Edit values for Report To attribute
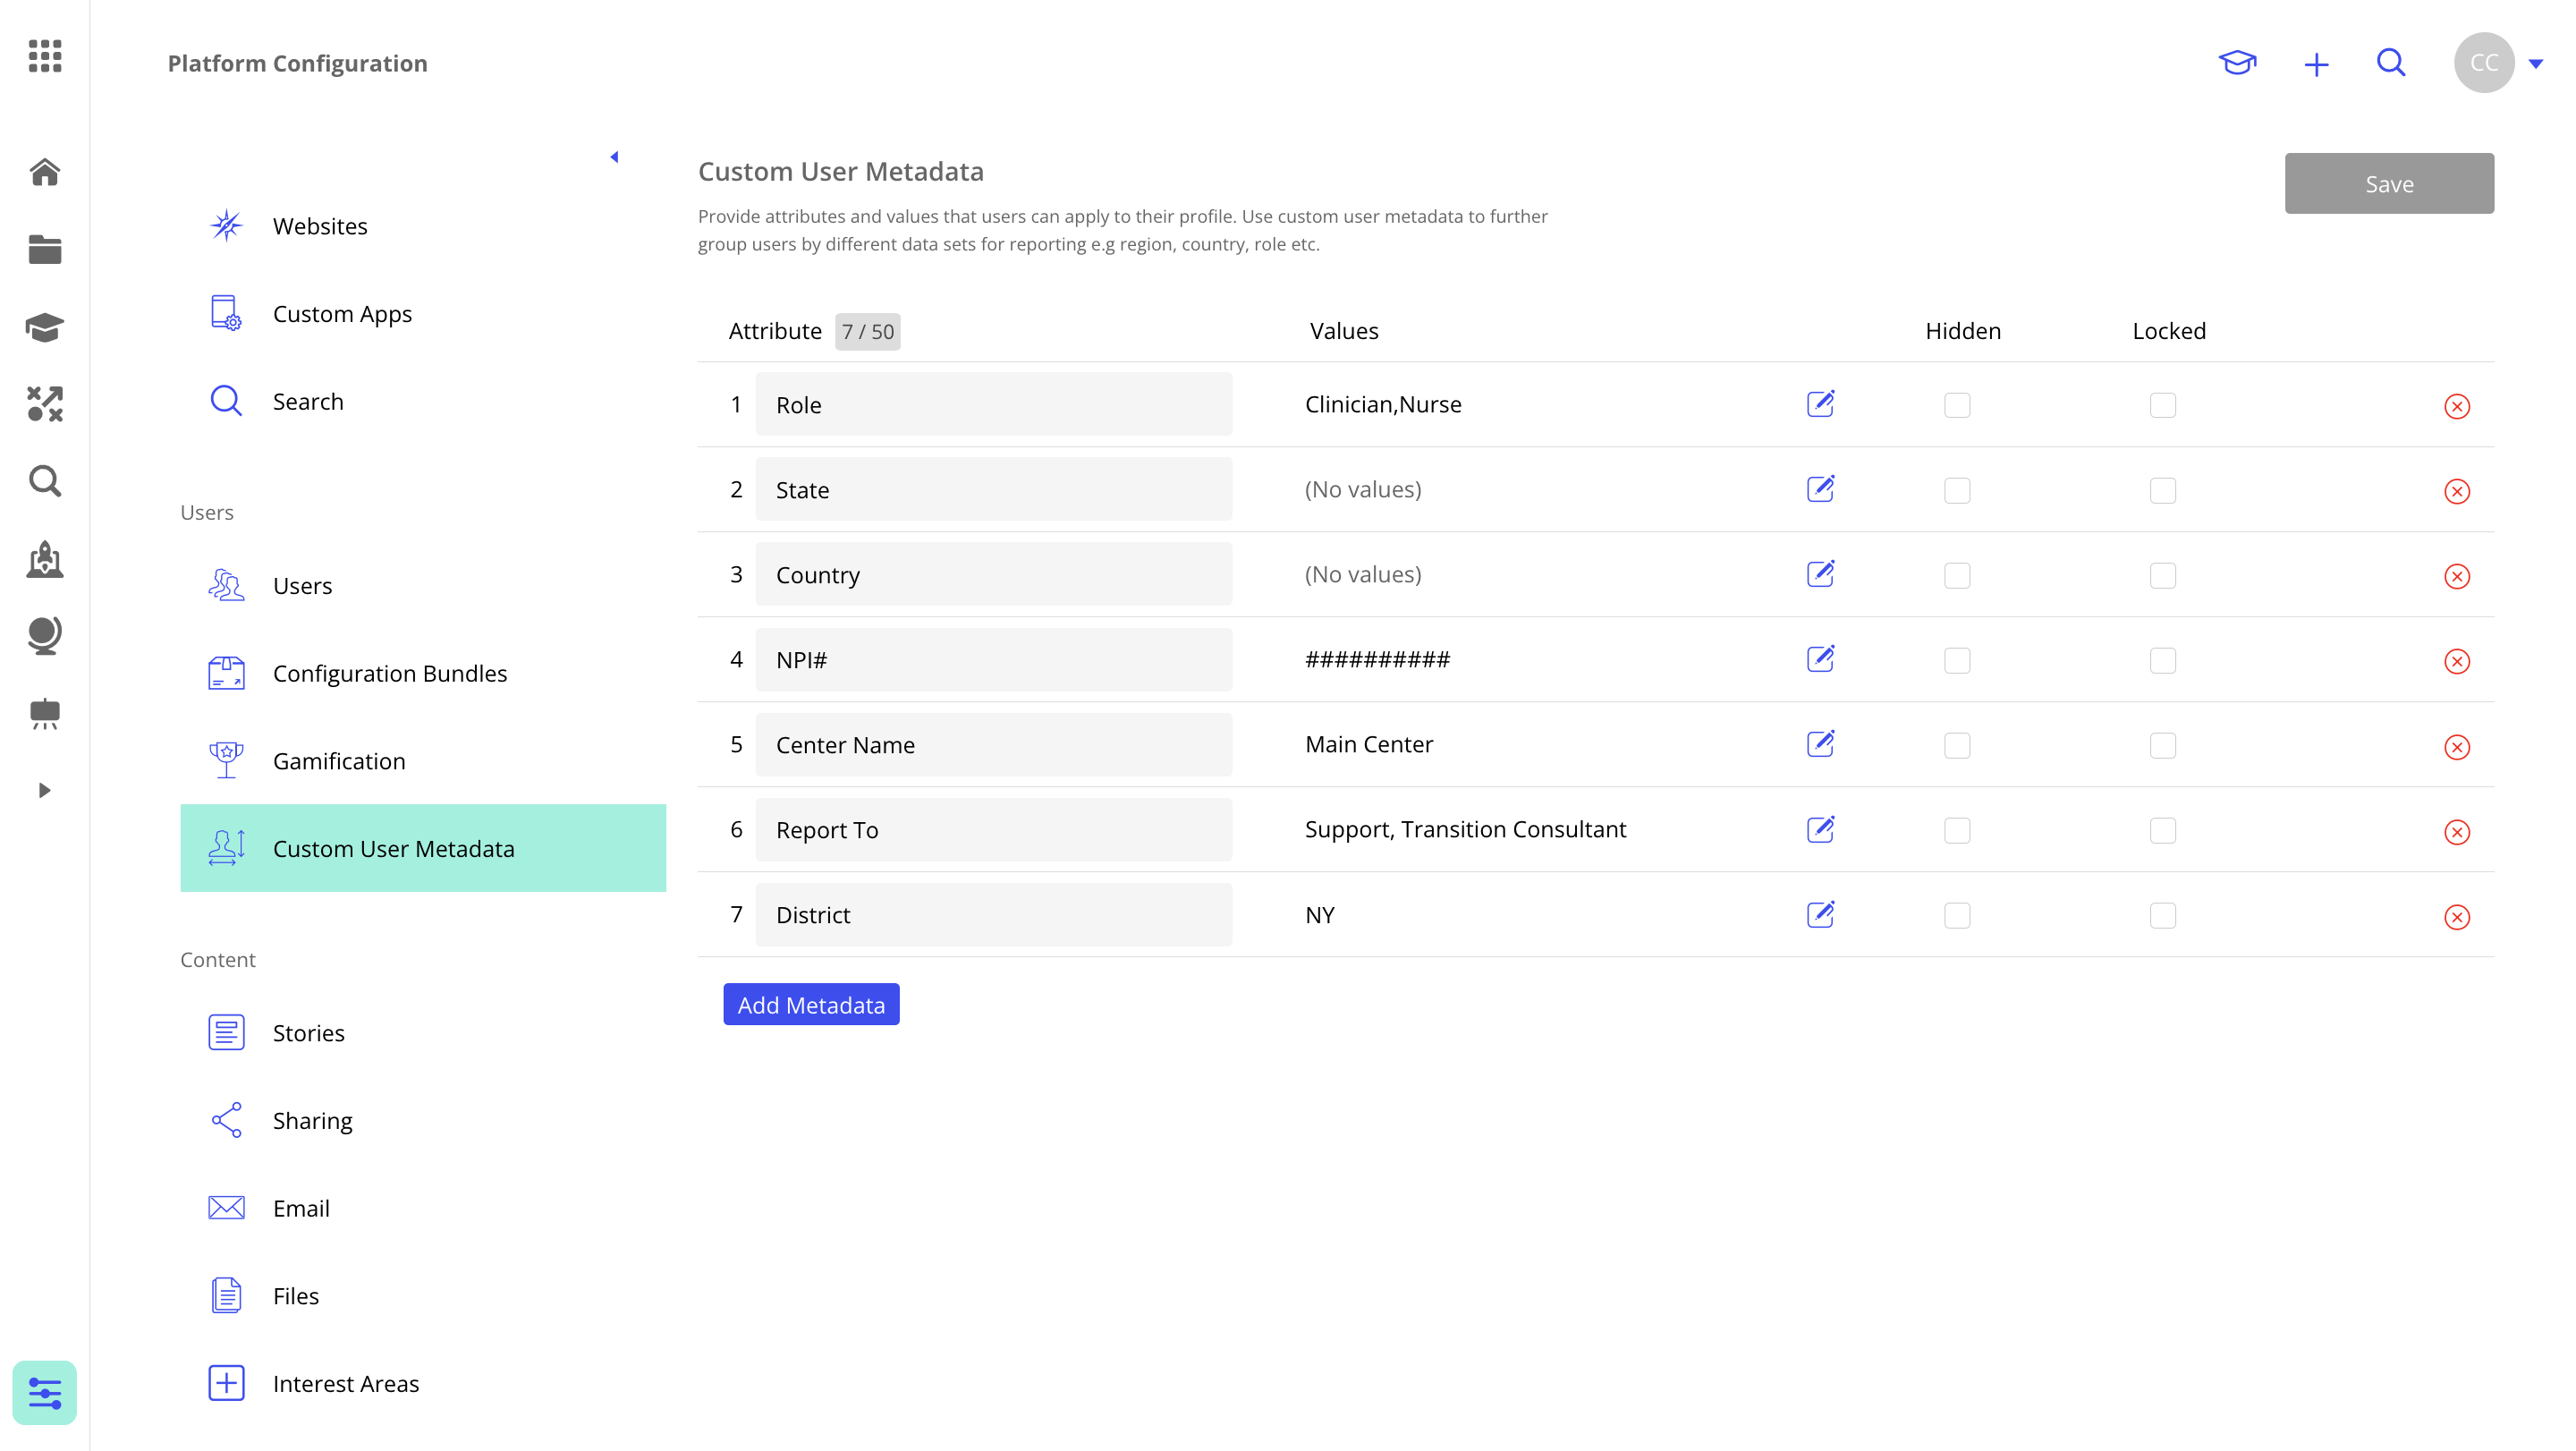Viewport: 2576px width, 1451px height. coord(1820,829)
